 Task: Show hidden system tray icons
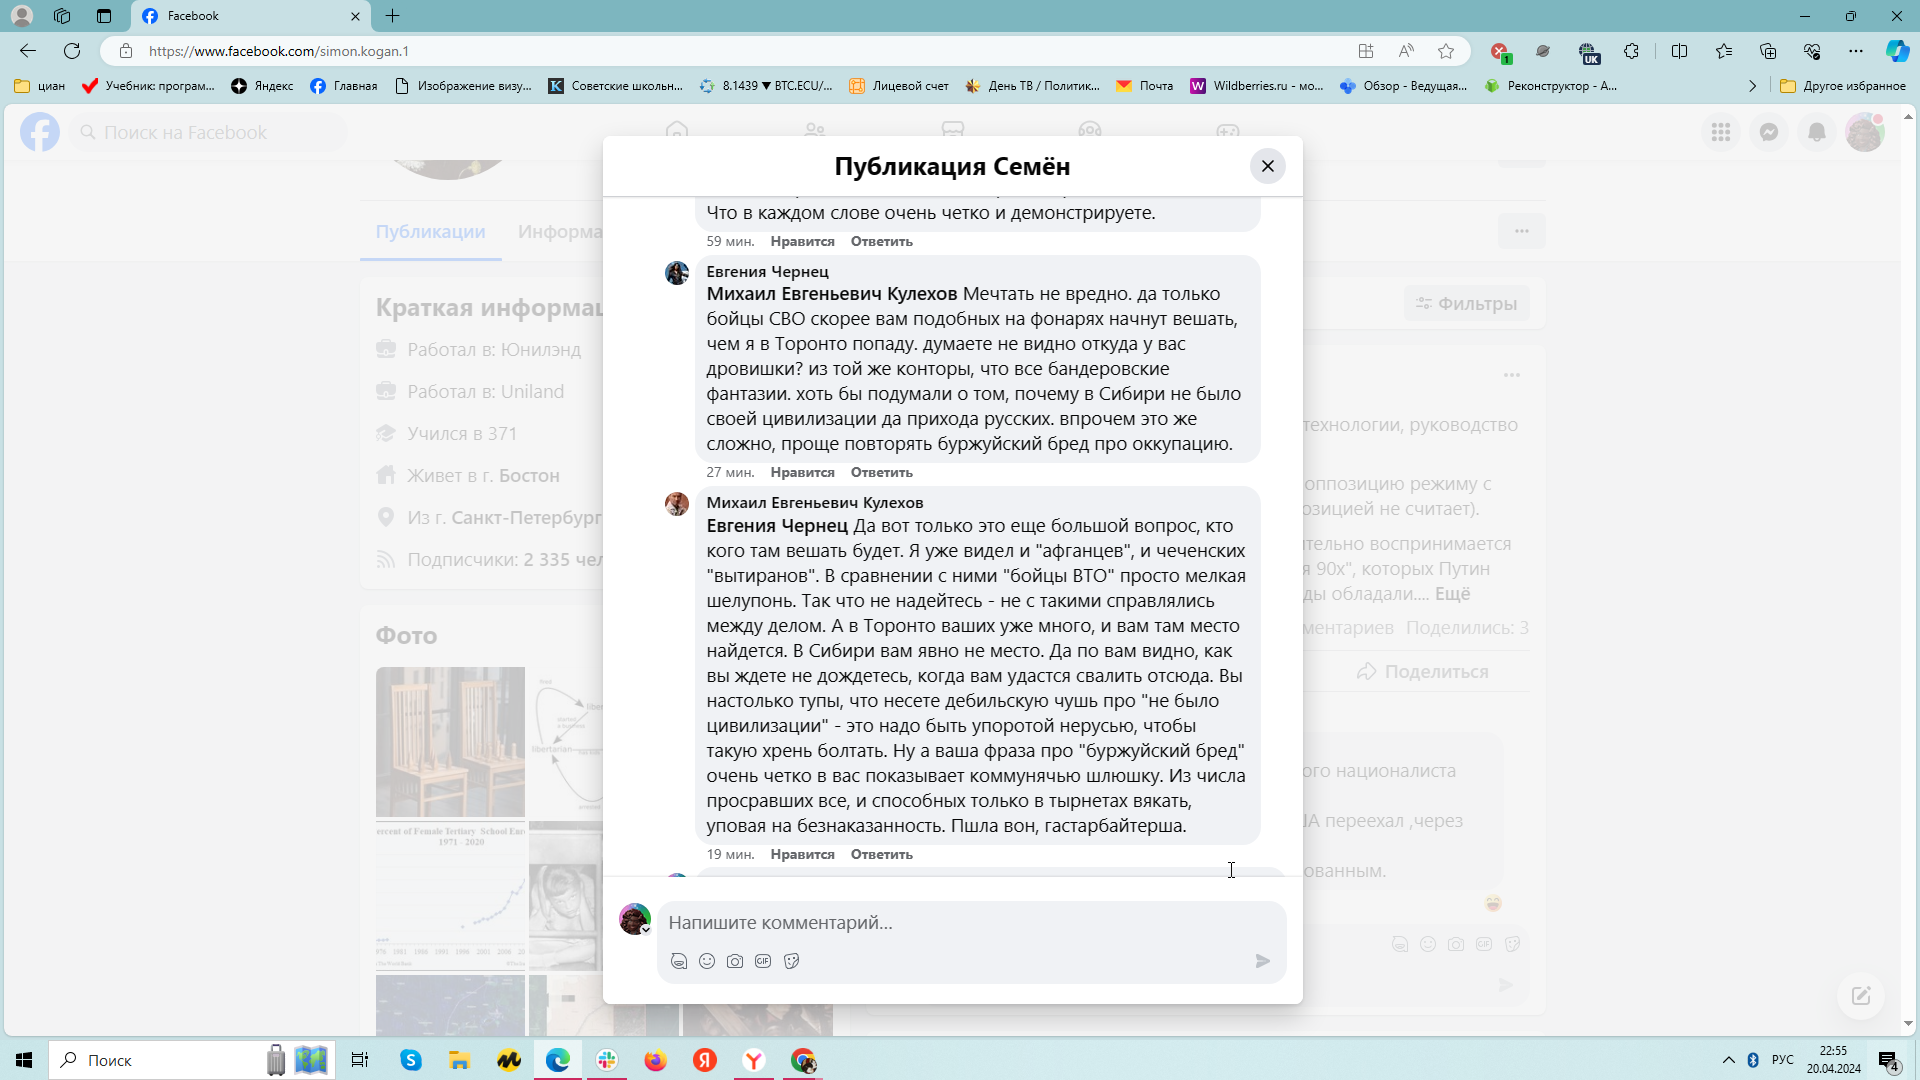tap(1728, 1060)
